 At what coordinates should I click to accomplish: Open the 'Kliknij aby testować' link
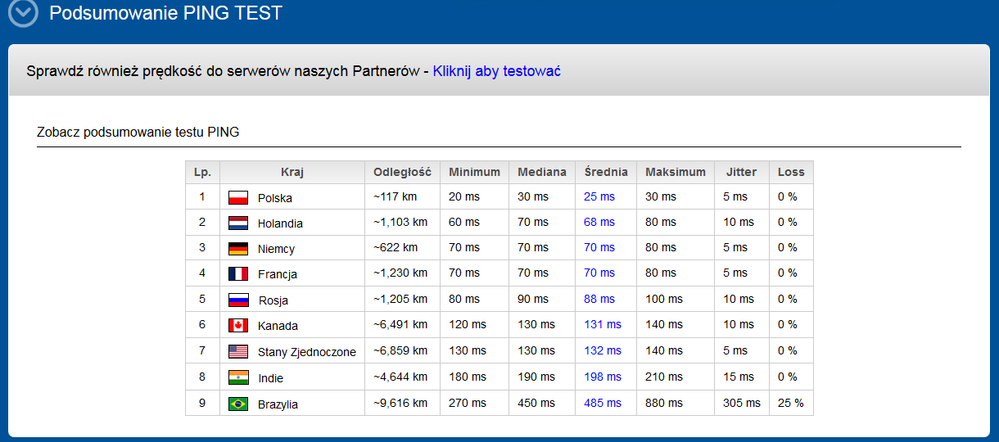pyautogui.click(x=497, y=71)
